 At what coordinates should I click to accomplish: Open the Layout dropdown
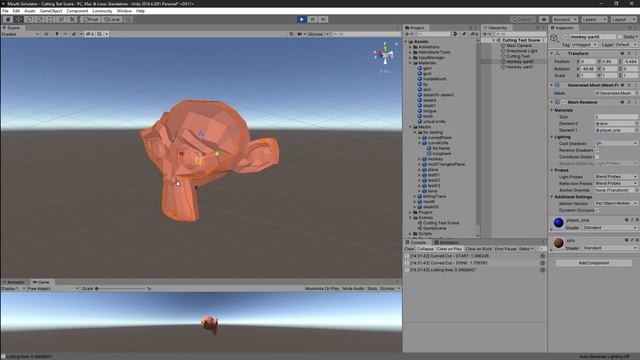(x=623, y=19)
